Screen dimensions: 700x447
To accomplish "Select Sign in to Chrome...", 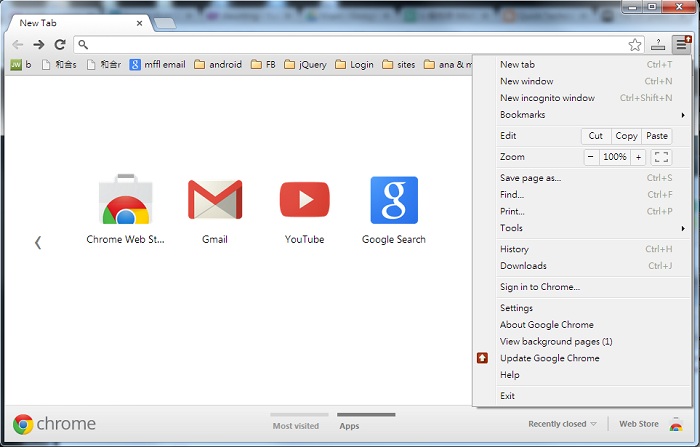I will [x=593, y=287].
